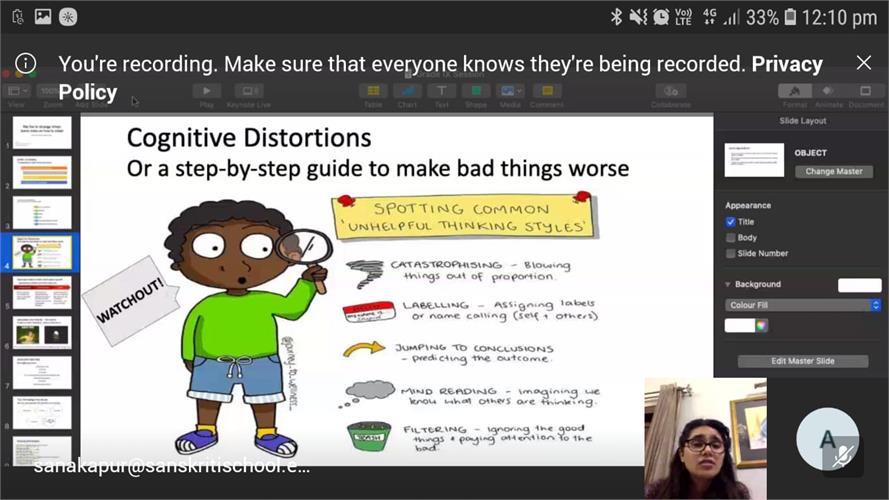Open the colour wheel picker
Image resolution: width=889 pixels, height=500 pixels.
point(761,325)
